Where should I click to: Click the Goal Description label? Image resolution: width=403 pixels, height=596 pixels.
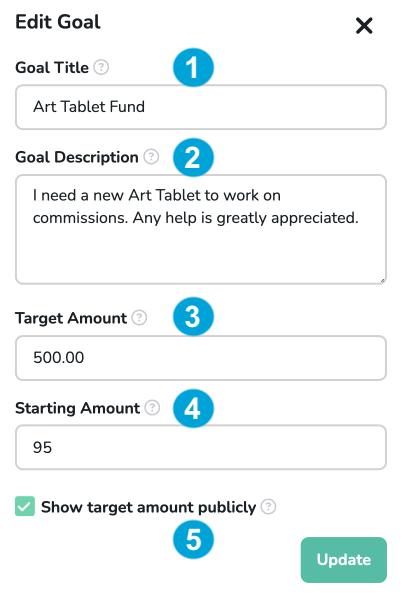(77, 157)
